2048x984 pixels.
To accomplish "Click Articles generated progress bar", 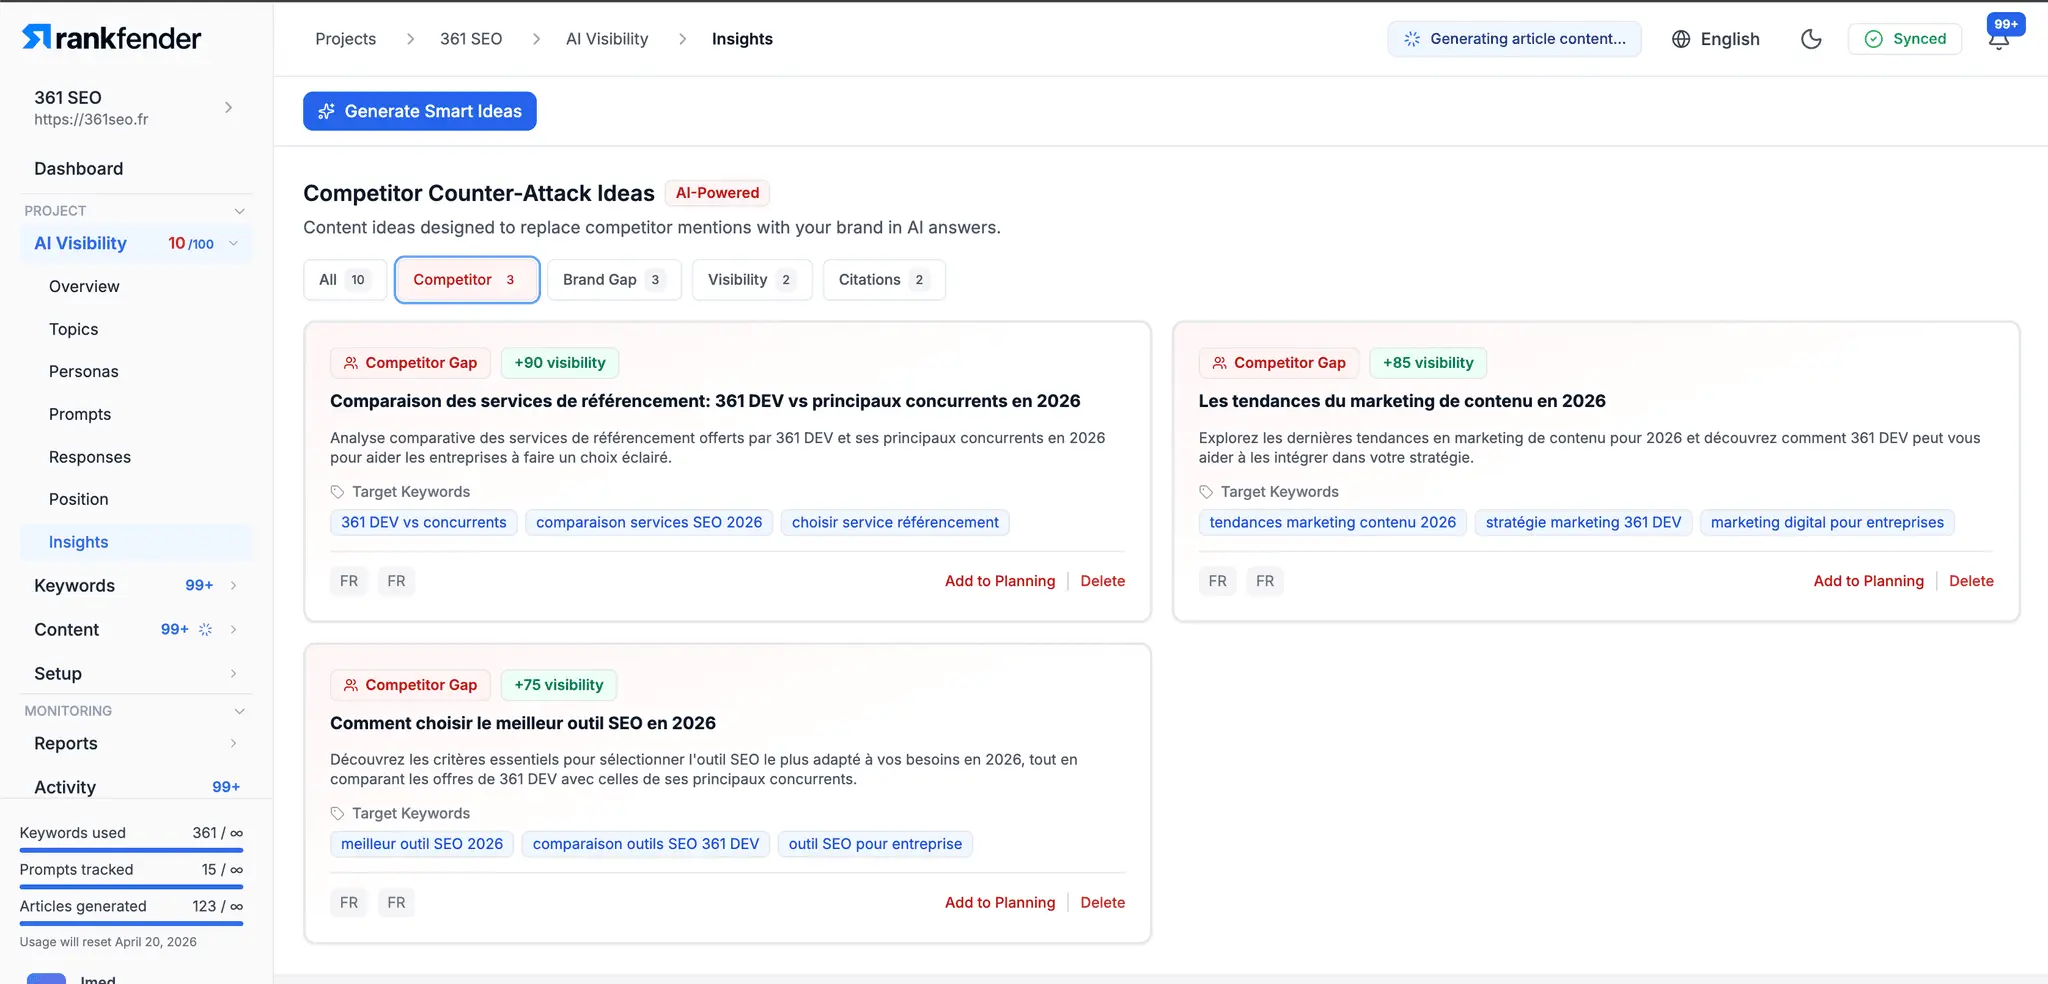I will click(x=131, y=924).
